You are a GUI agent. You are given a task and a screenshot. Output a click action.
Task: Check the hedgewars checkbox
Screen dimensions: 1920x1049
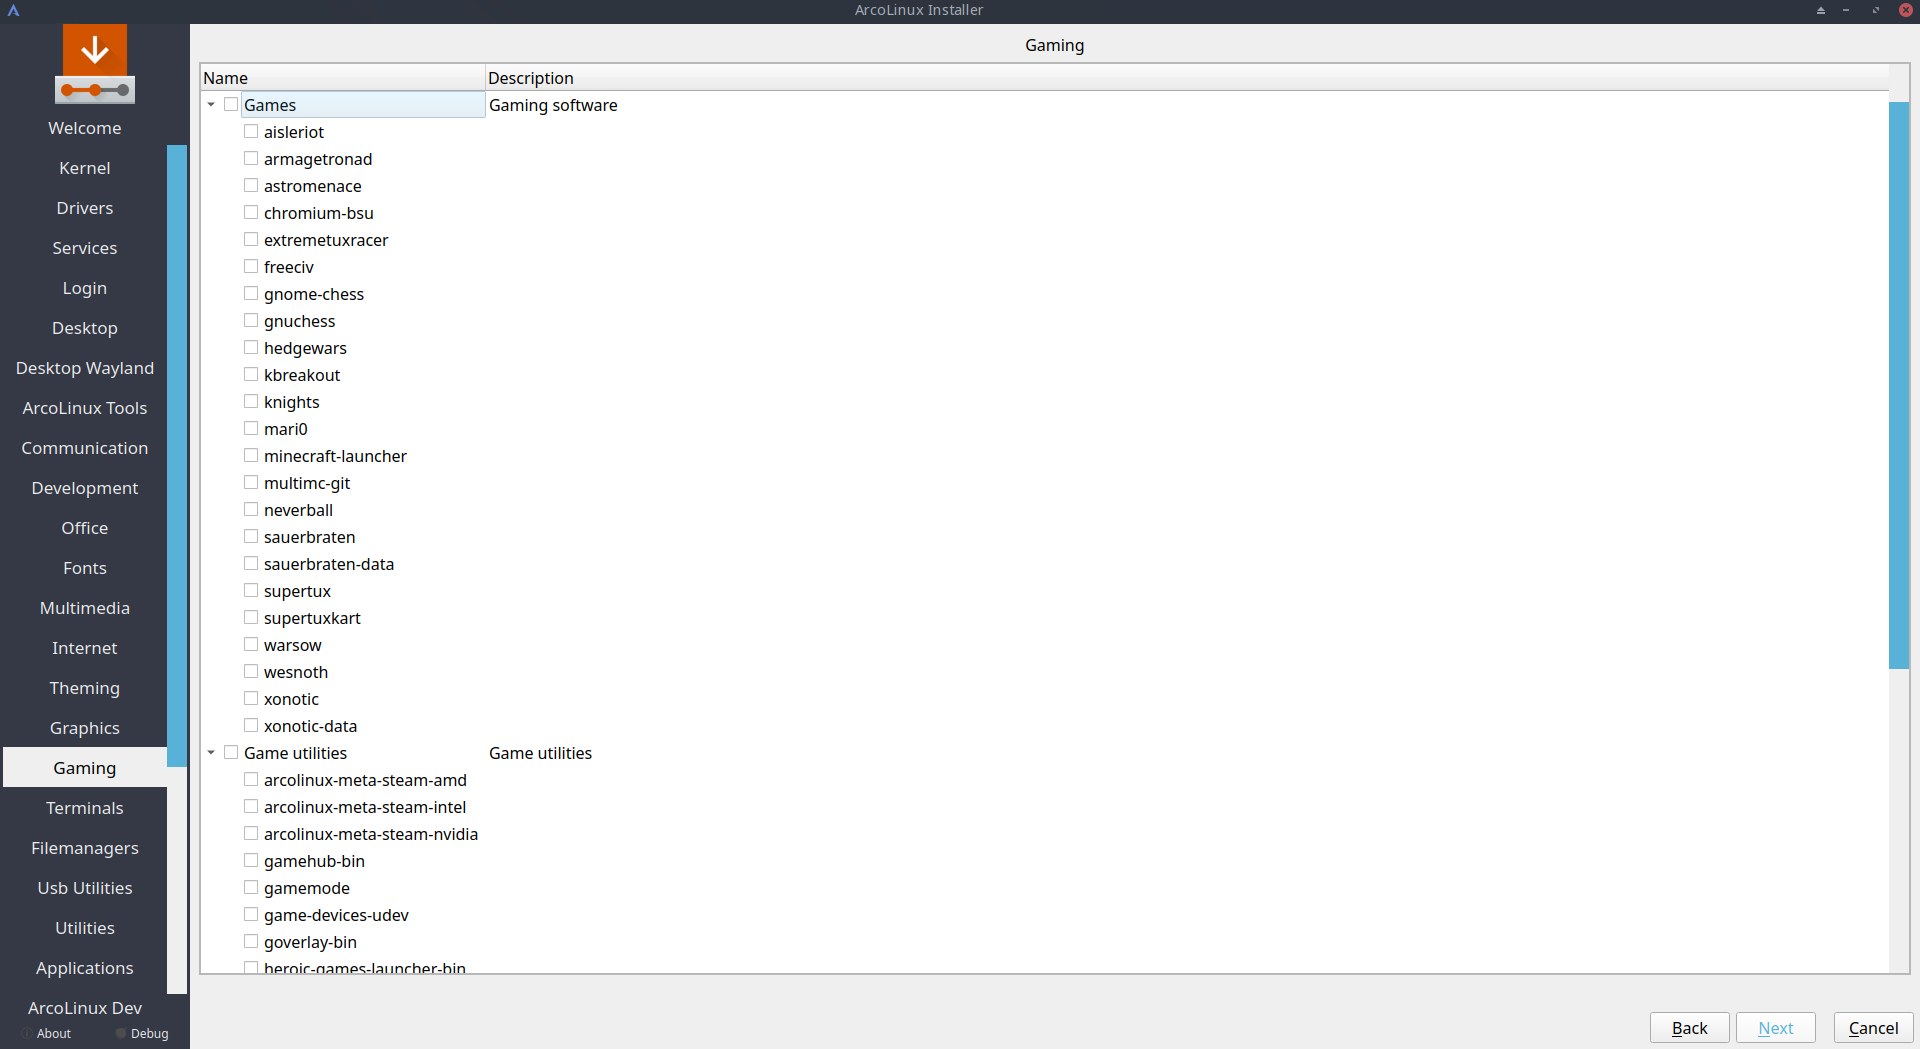(251, 348)
